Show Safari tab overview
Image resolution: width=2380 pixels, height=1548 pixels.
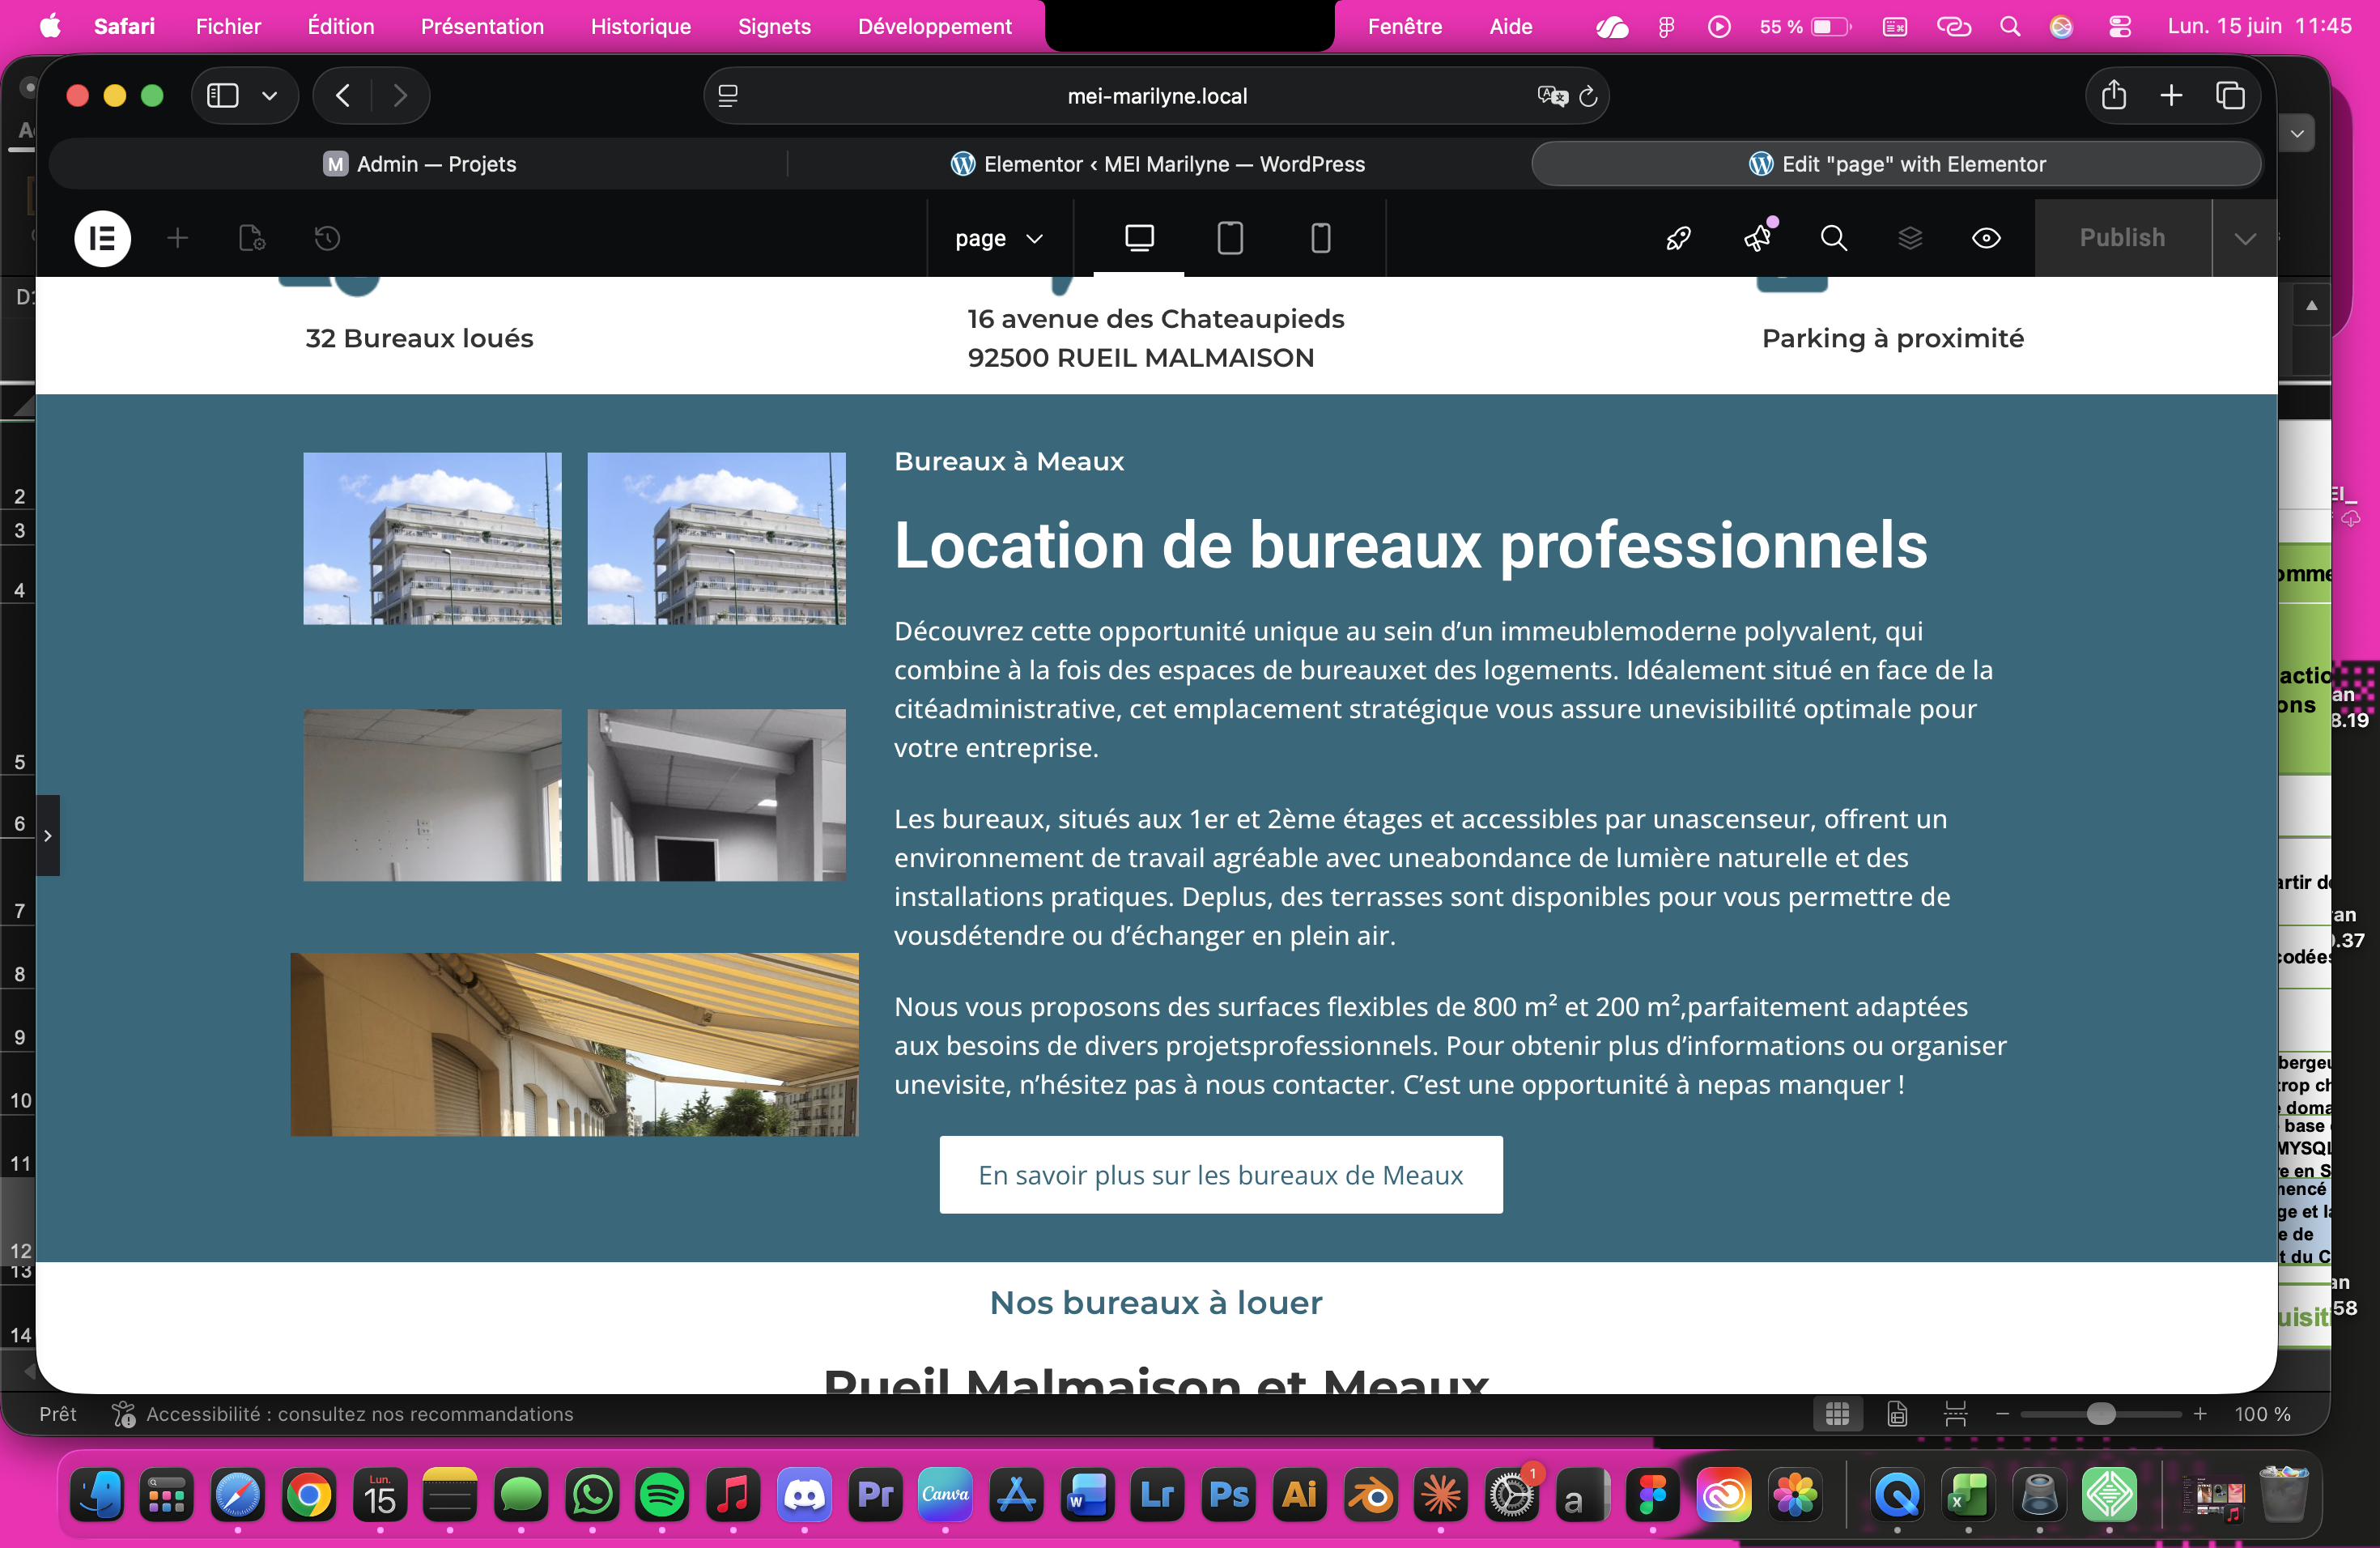coord(2230,96)
